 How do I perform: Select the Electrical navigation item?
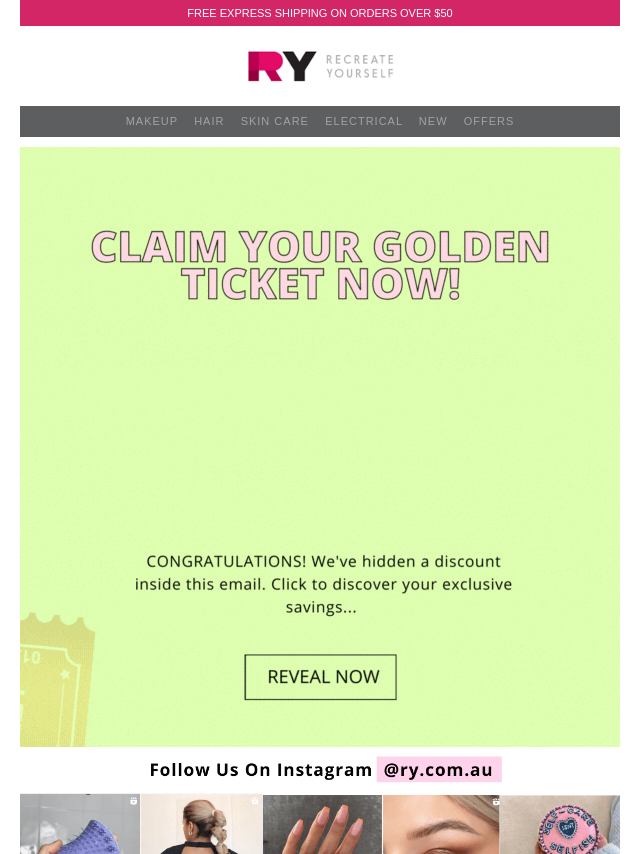pyautogui.click(x=363, y=121)
